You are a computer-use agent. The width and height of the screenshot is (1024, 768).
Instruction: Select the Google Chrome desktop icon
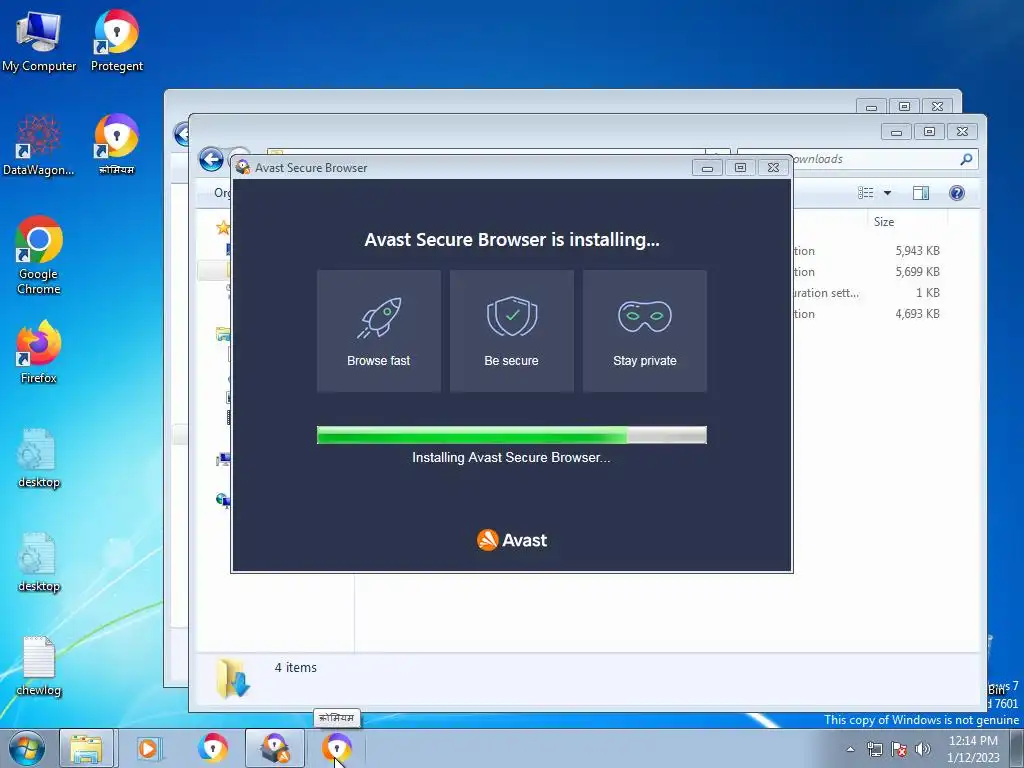point(39,256)
